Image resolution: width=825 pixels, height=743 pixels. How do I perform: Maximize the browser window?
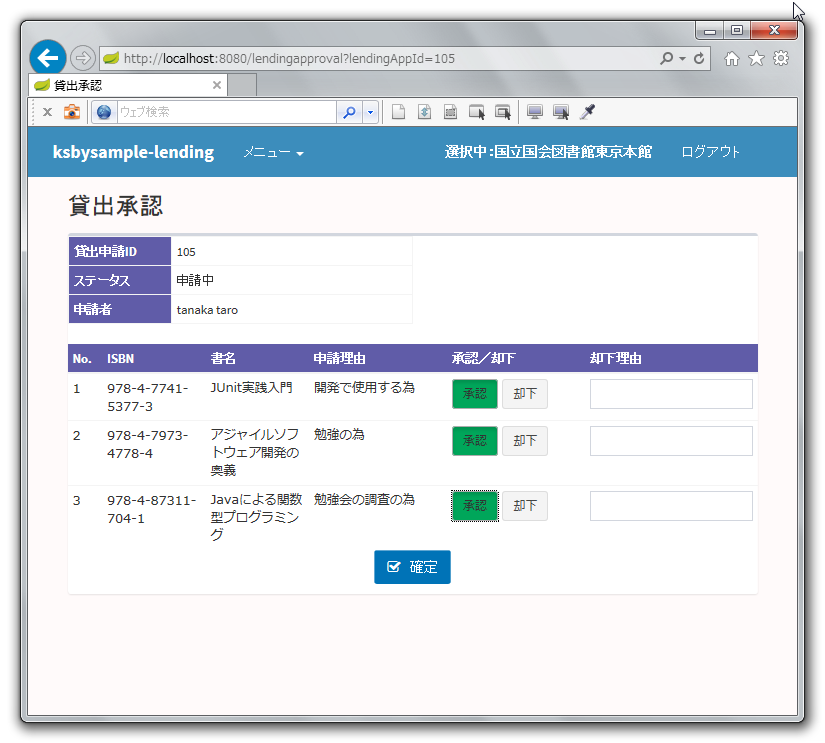click(737, 31)
